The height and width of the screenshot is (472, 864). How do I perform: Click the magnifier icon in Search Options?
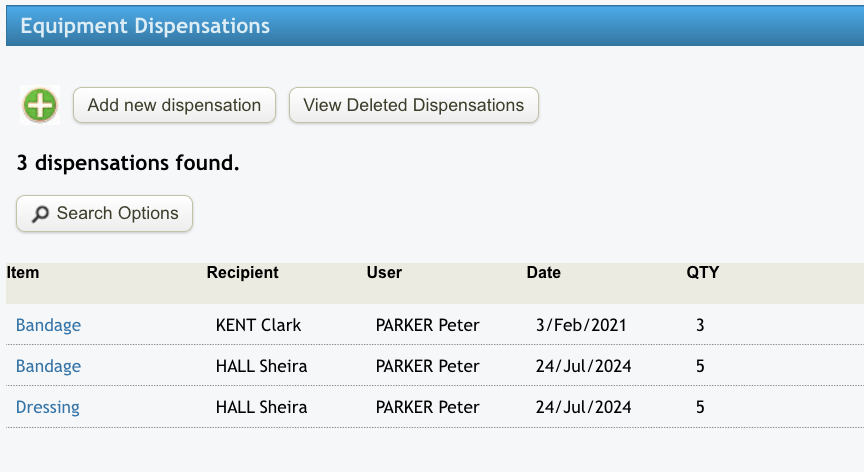(41, 214)
